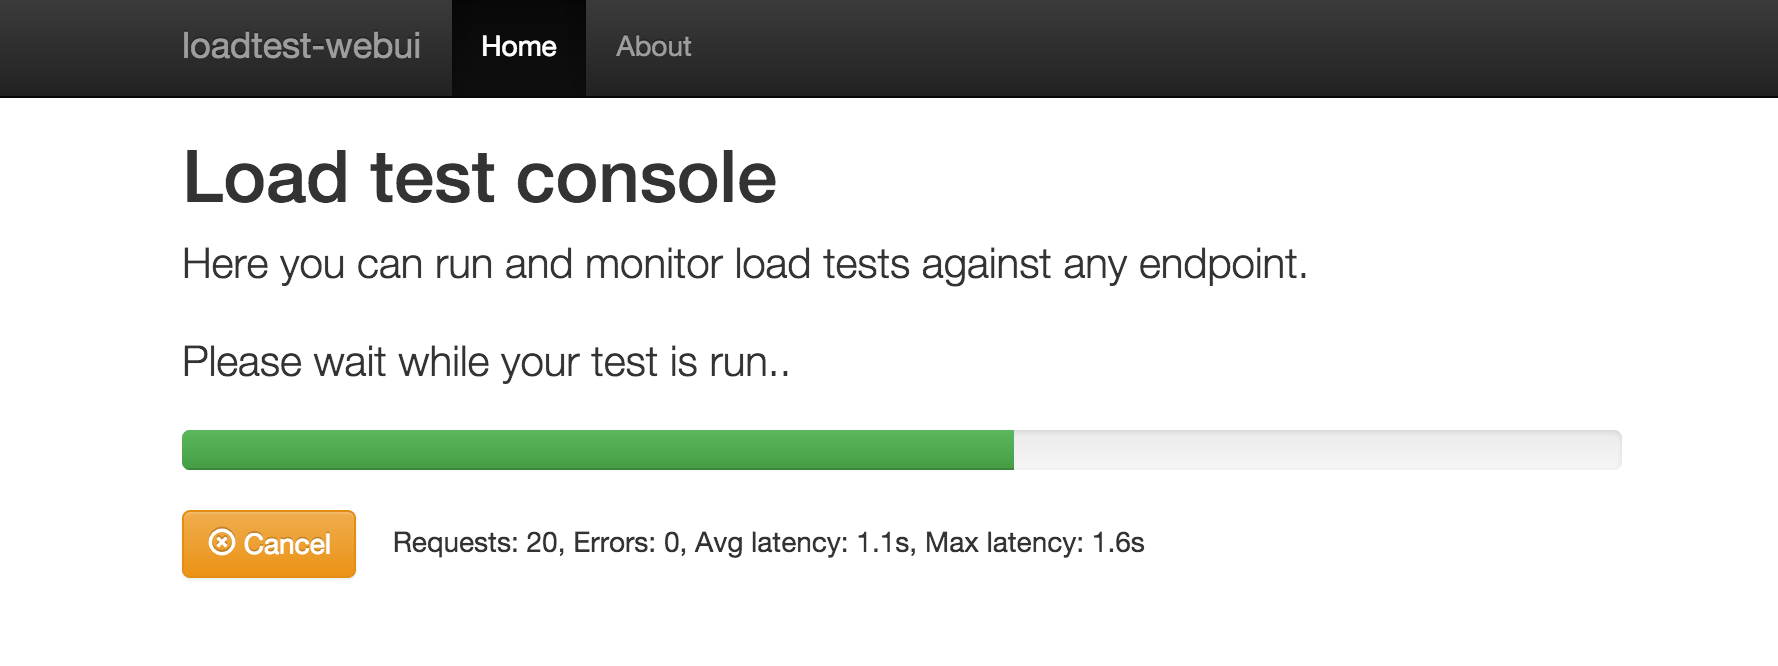Select the Load test console heading
Screen dimensions: 1778x666
[x=480, y=177]
